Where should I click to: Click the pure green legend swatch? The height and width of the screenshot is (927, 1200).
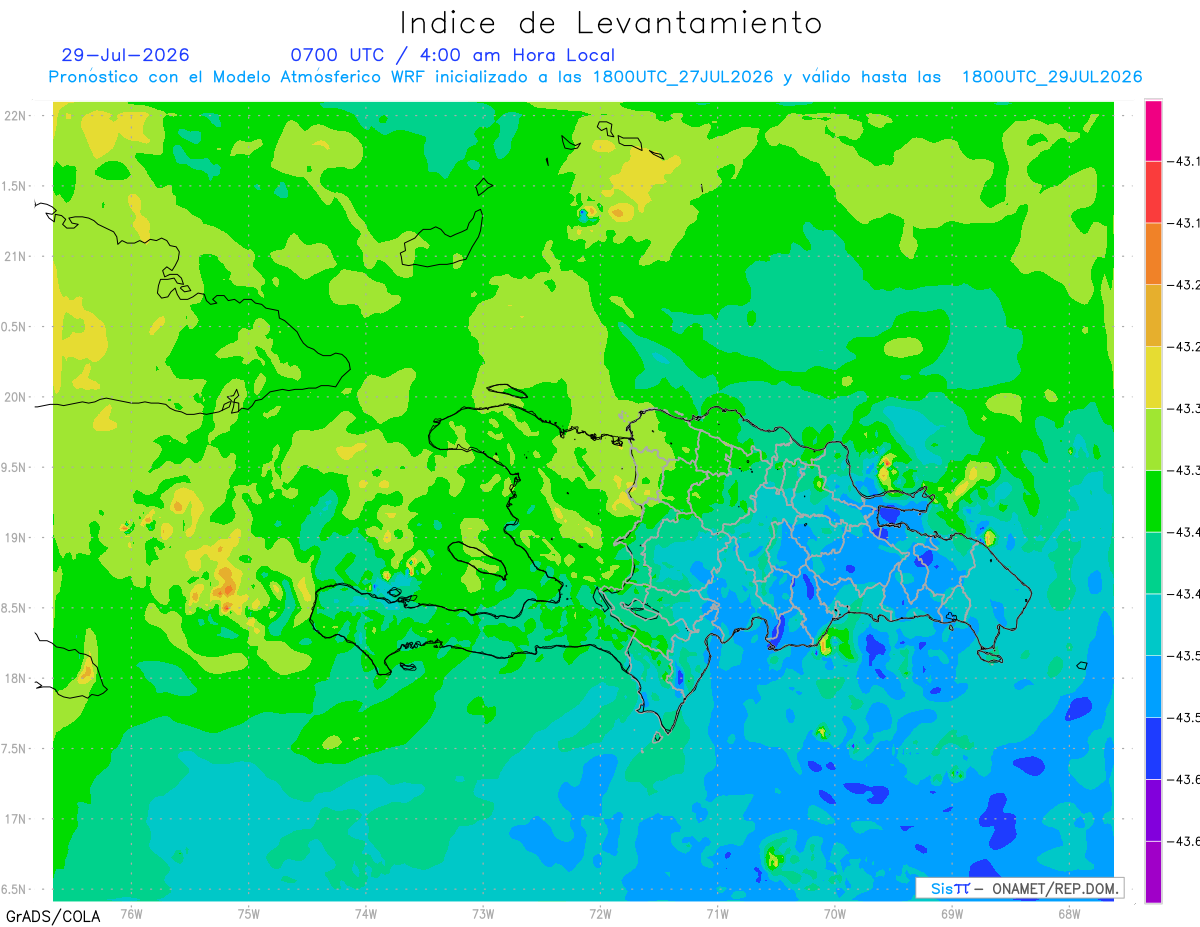tap(1153, 501)
